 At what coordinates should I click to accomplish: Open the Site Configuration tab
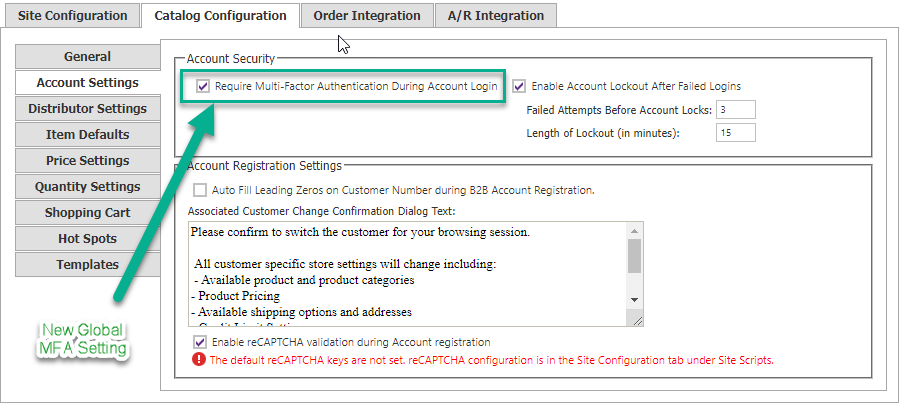coord(73,16)
